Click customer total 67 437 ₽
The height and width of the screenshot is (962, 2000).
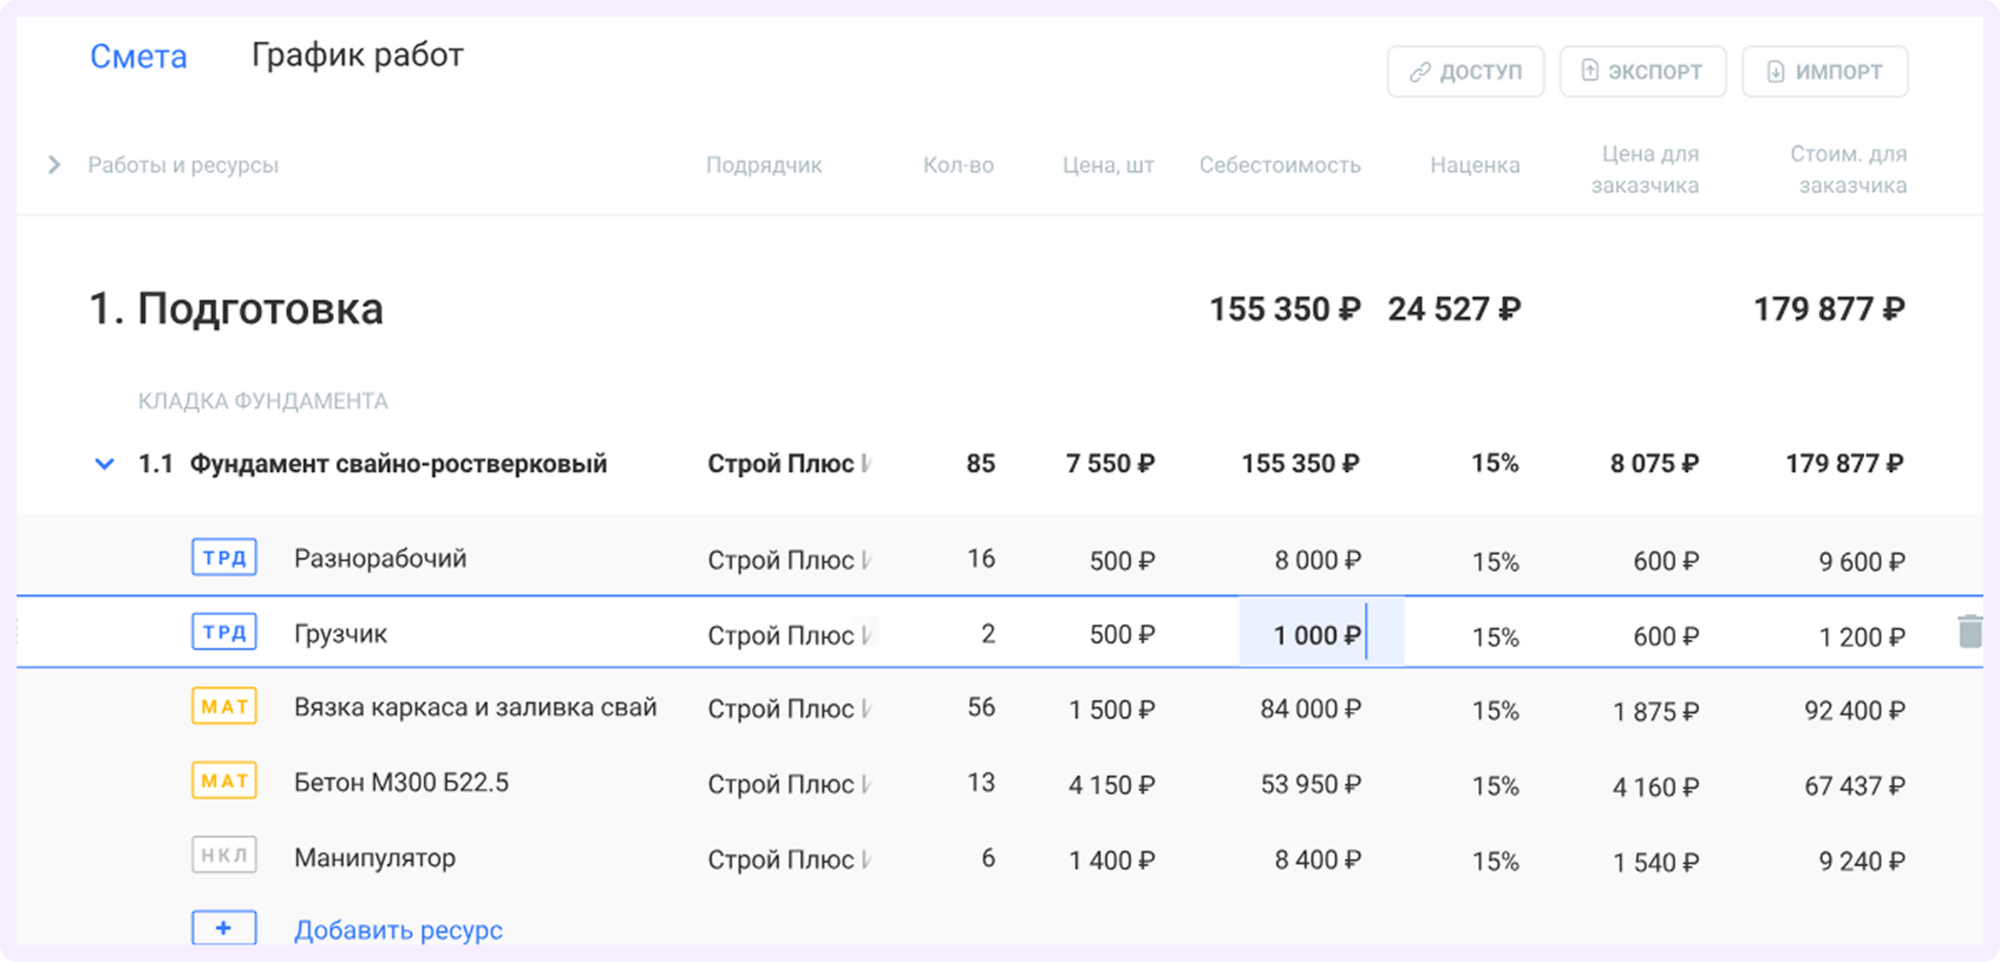1854,786
